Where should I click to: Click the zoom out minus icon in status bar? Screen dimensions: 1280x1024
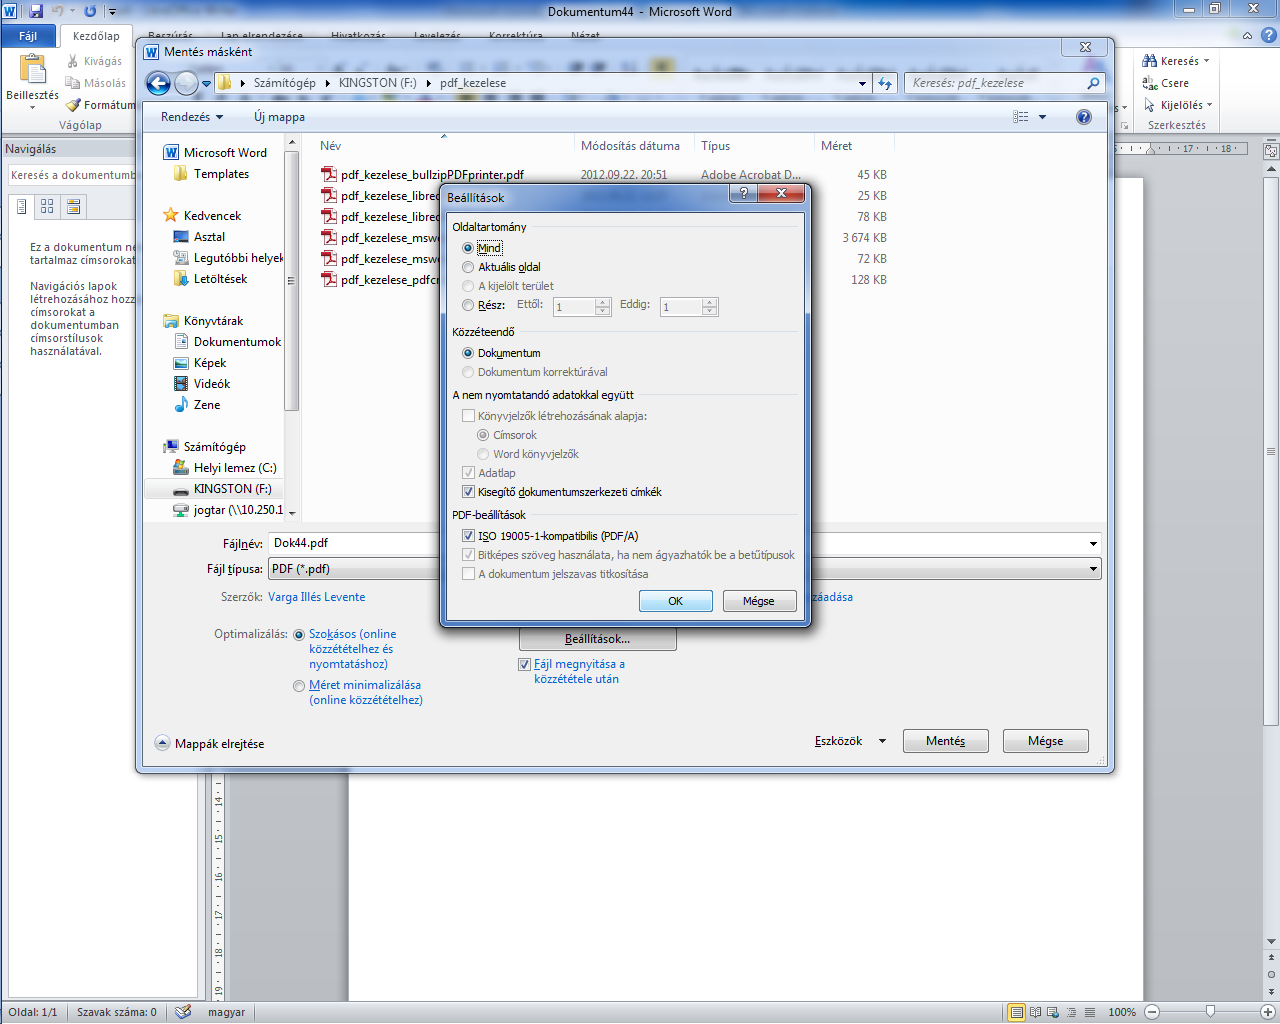1152,1012
